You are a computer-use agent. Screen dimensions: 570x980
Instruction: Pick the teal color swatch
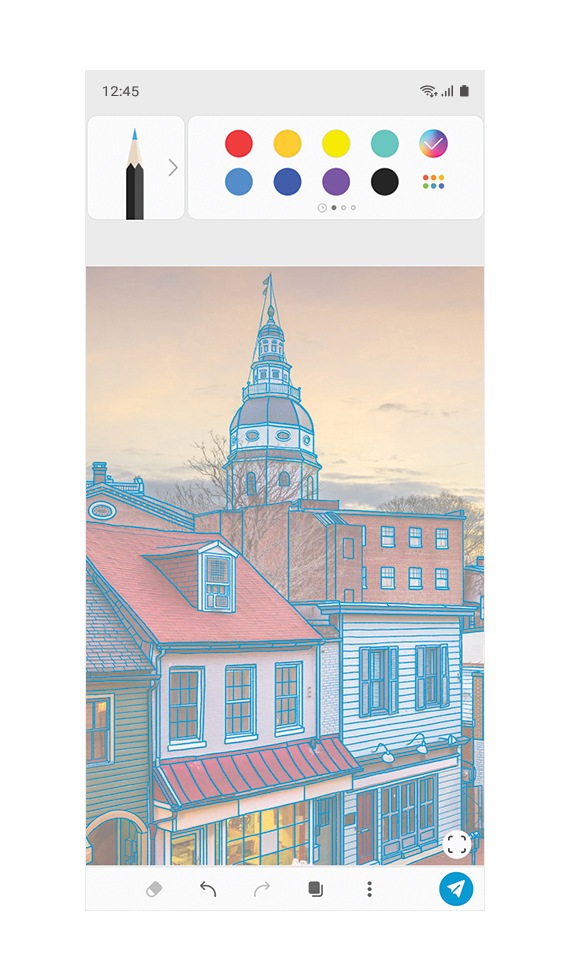pos(384,143)
